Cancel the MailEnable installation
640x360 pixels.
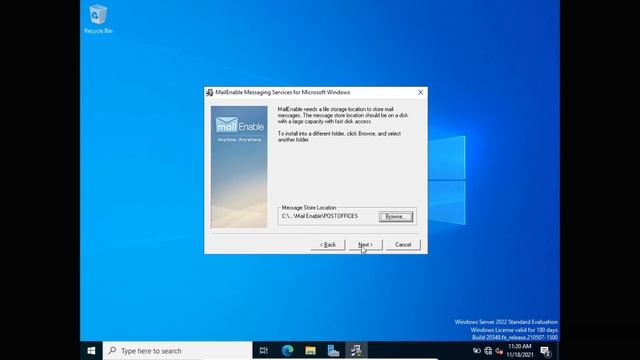click(x=403, y=245)
